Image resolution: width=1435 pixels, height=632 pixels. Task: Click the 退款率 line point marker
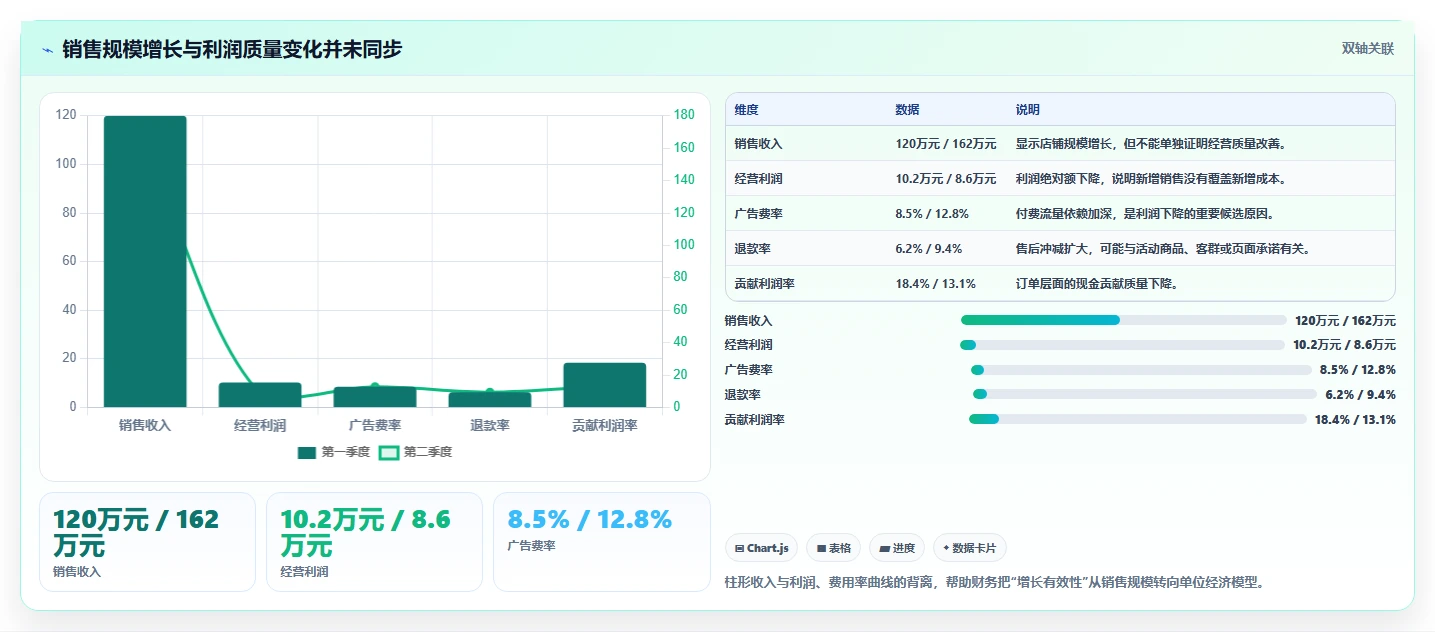click(x=490, y=392)
